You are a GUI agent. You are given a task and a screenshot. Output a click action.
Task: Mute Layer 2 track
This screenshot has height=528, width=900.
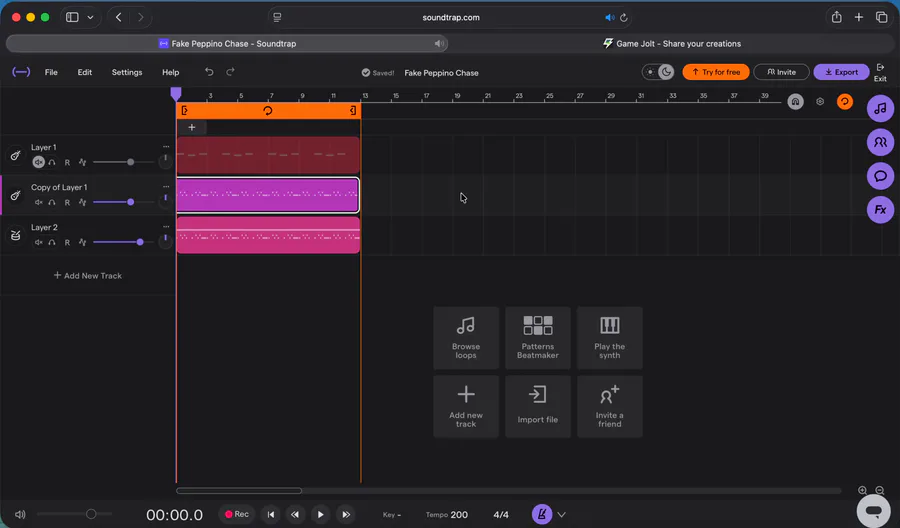(x=38, y=242)
